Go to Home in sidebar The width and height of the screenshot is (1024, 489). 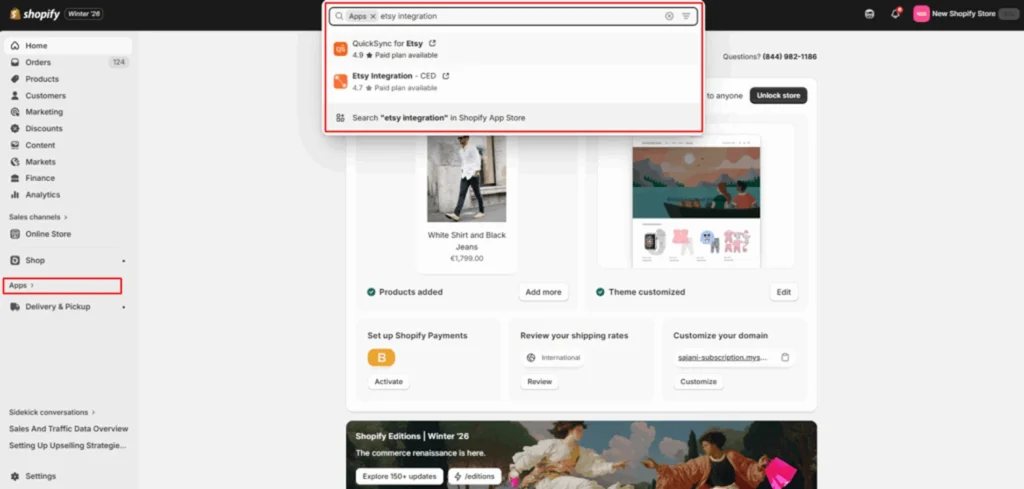tap(68, 46)
